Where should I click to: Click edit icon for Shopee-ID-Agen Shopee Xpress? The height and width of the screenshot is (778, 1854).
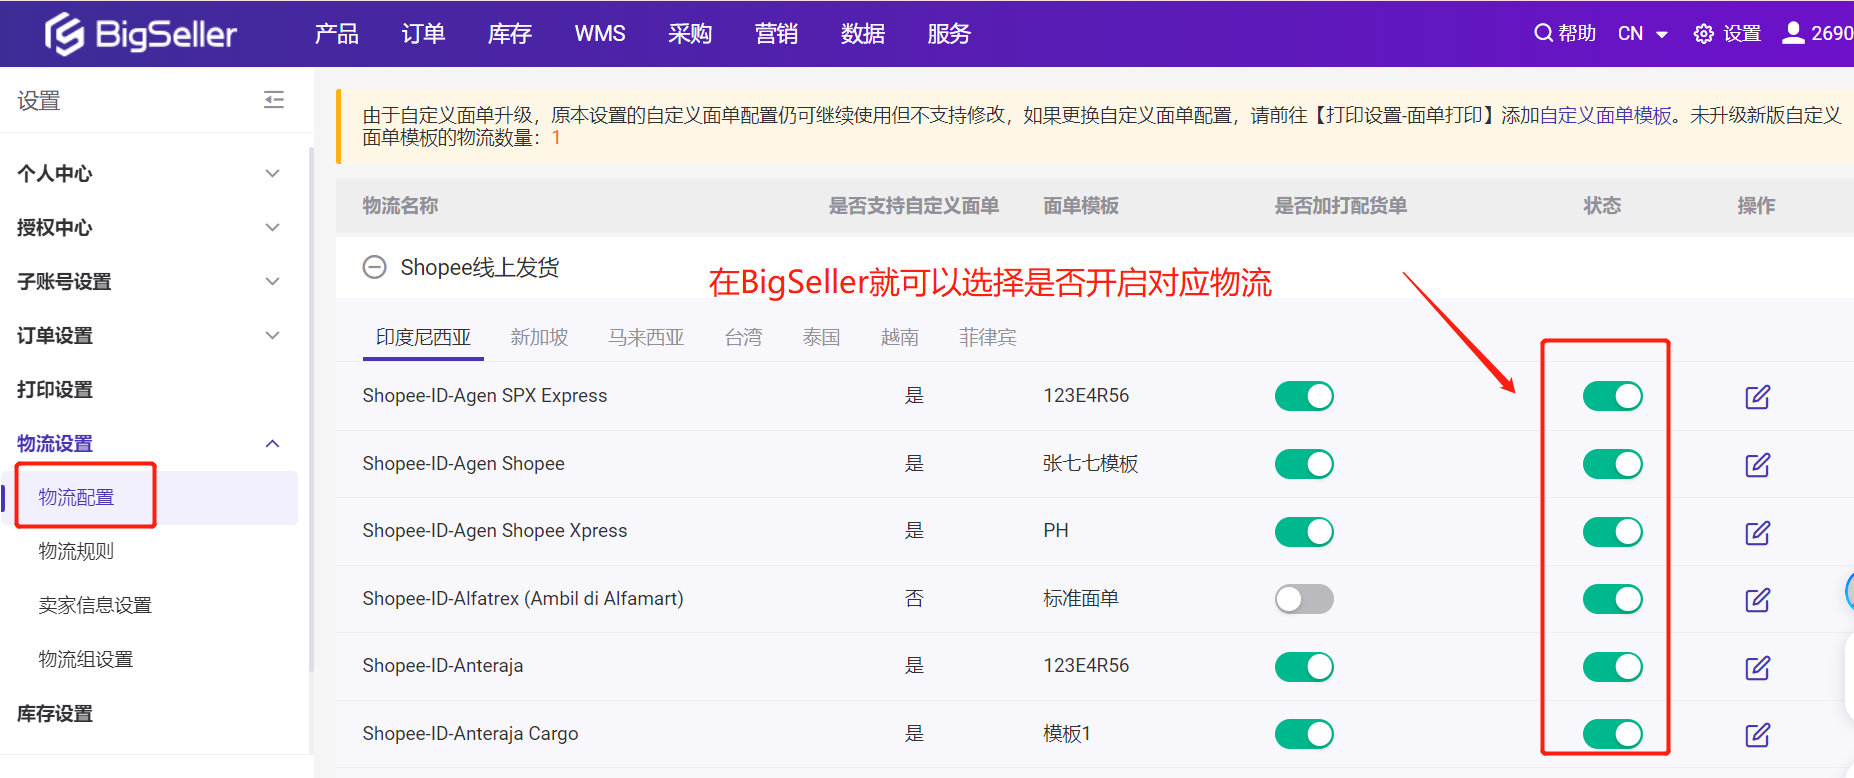[x=1757, y=532]
